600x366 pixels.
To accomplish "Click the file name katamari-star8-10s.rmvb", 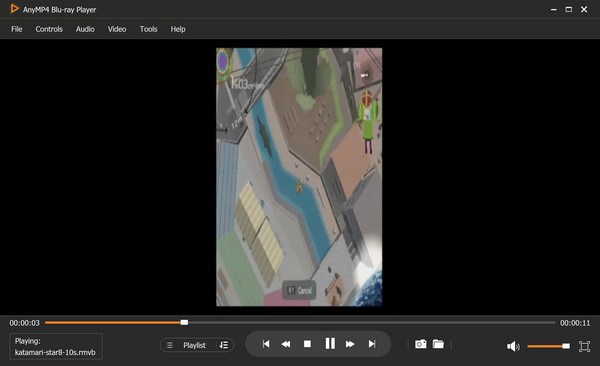I will point(55,352).
